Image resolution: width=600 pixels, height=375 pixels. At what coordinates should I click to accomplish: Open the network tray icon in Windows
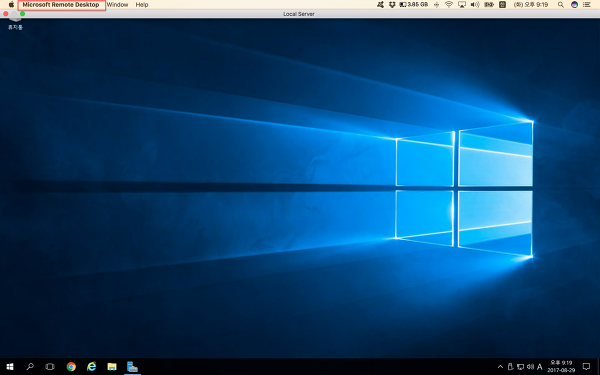click(x=520, y=367)
